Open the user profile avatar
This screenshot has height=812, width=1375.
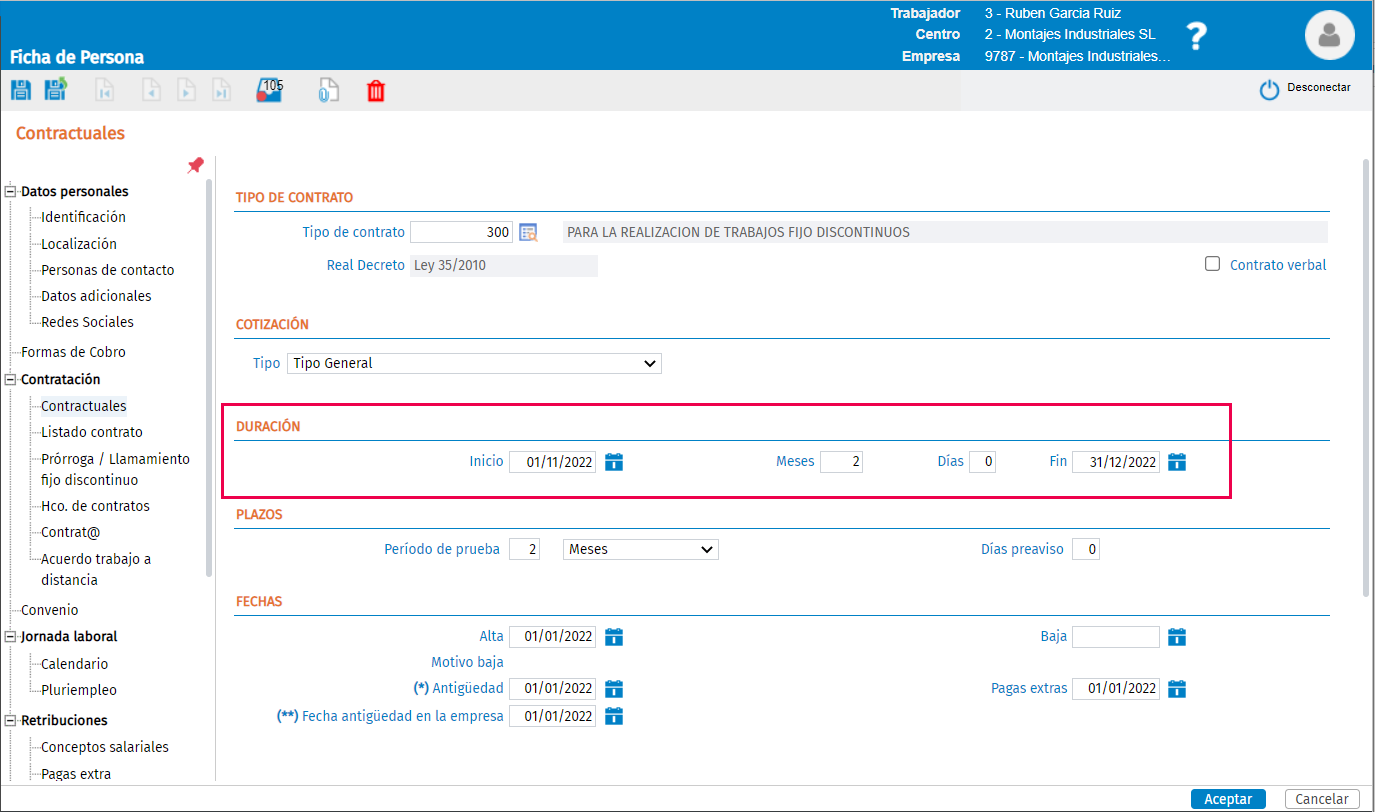pyautogui.click(x=1329, y=35)
